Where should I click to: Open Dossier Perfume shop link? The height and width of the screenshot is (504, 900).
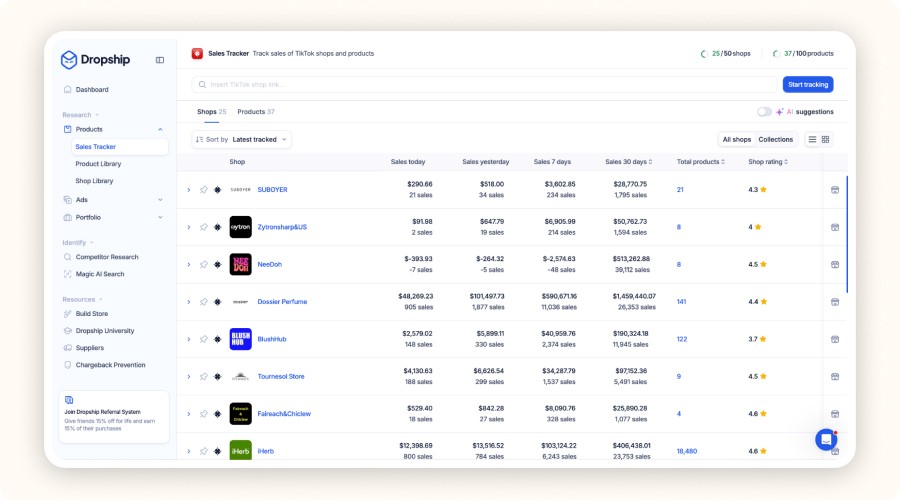[282, 302]
